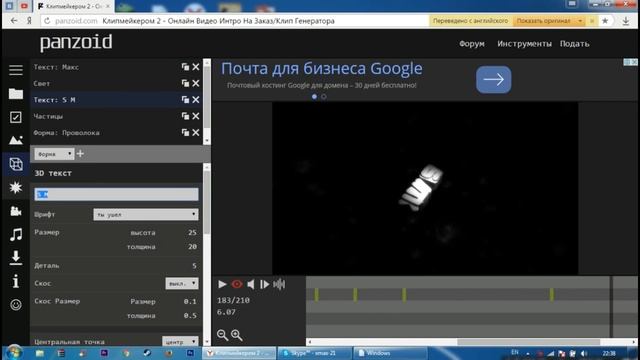Click the blue arrow button in Google ad
Viewport: 640px width, 360px height.
click(x=493, y=80)
